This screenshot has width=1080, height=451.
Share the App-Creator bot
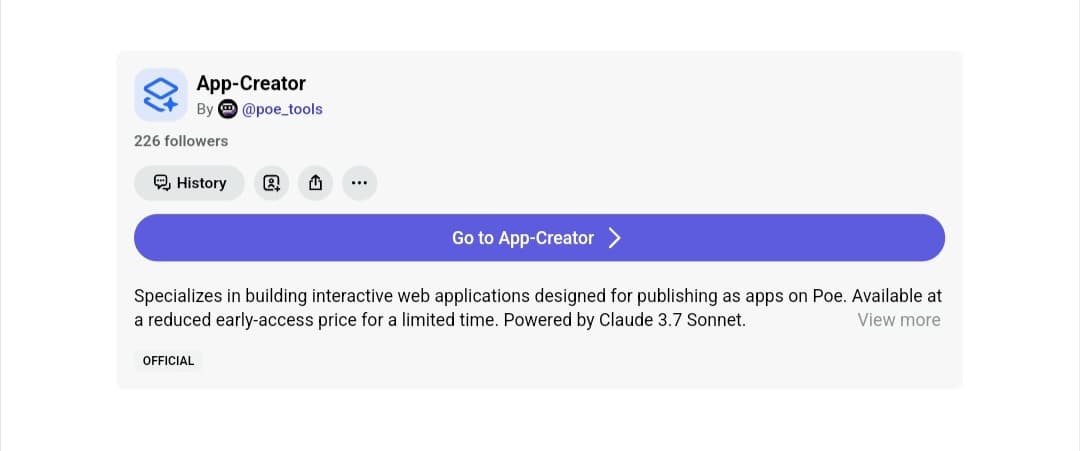[315, 183]
